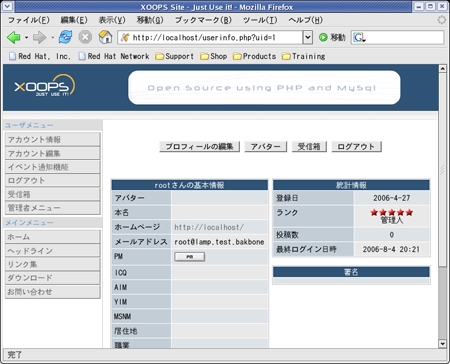Screen dimensions: 450x364
Task: Click the プロフィールの編集 button
Action: click(199, 146)
